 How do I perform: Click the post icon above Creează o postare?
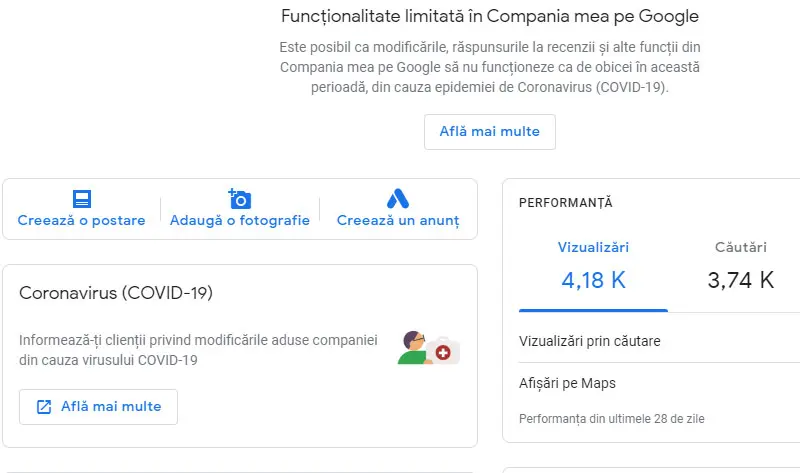click(82, 198)
